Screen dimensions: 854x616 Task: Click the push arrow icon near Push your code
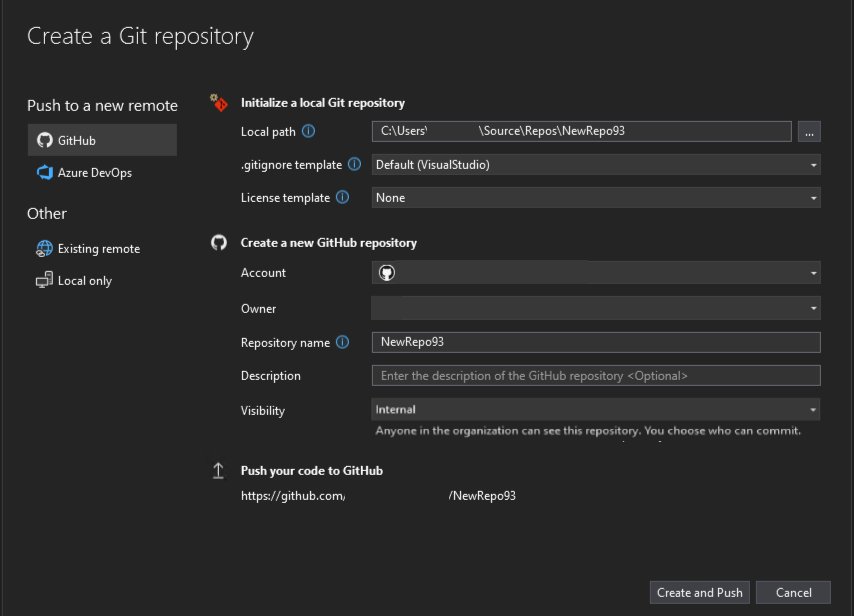point(219,469)
